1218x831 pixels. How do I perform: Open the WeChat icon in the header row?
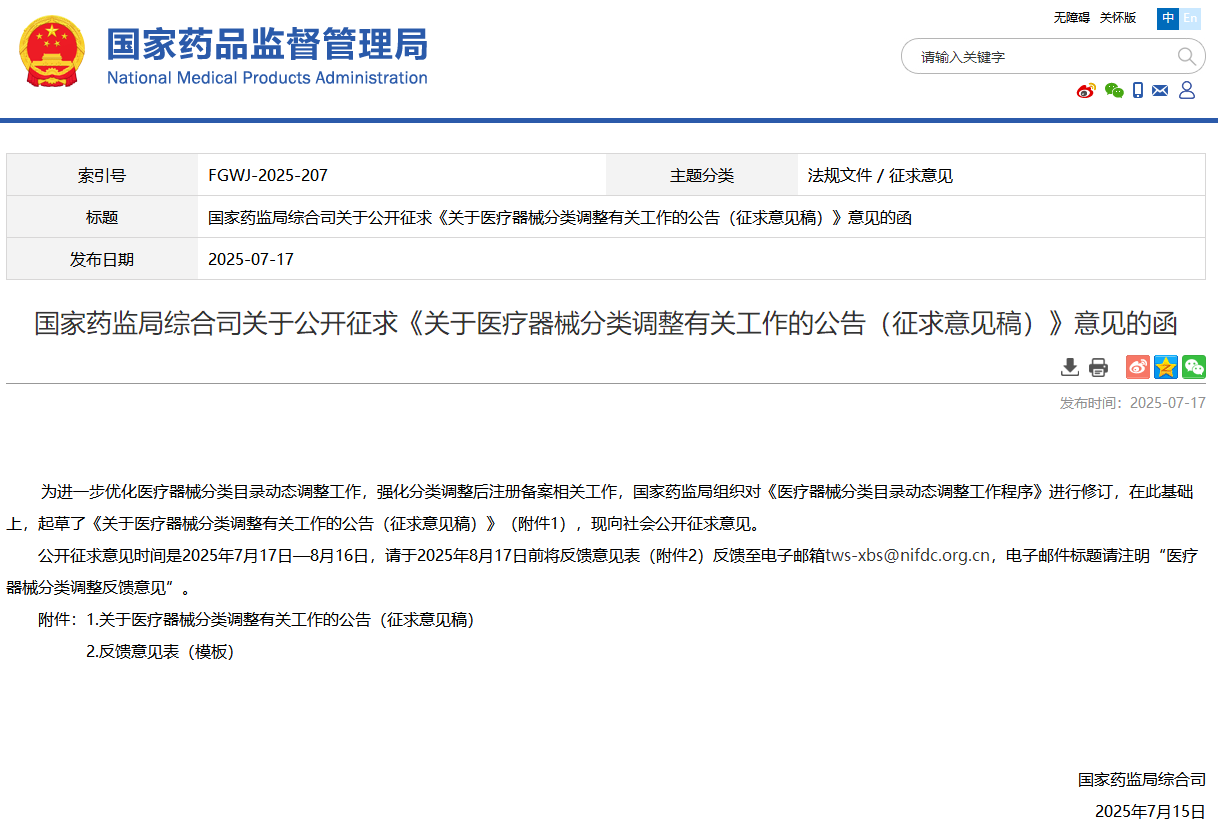tap(1113, 90)
